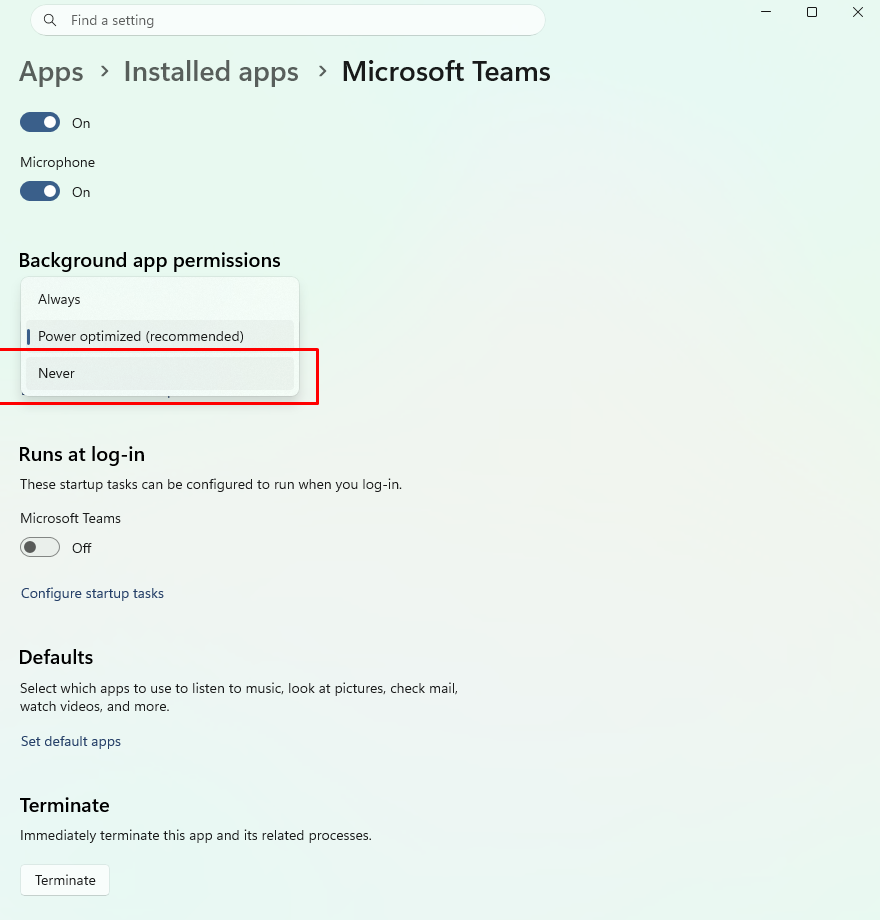Open Installed apps breadcrumb

click(211, 72)
